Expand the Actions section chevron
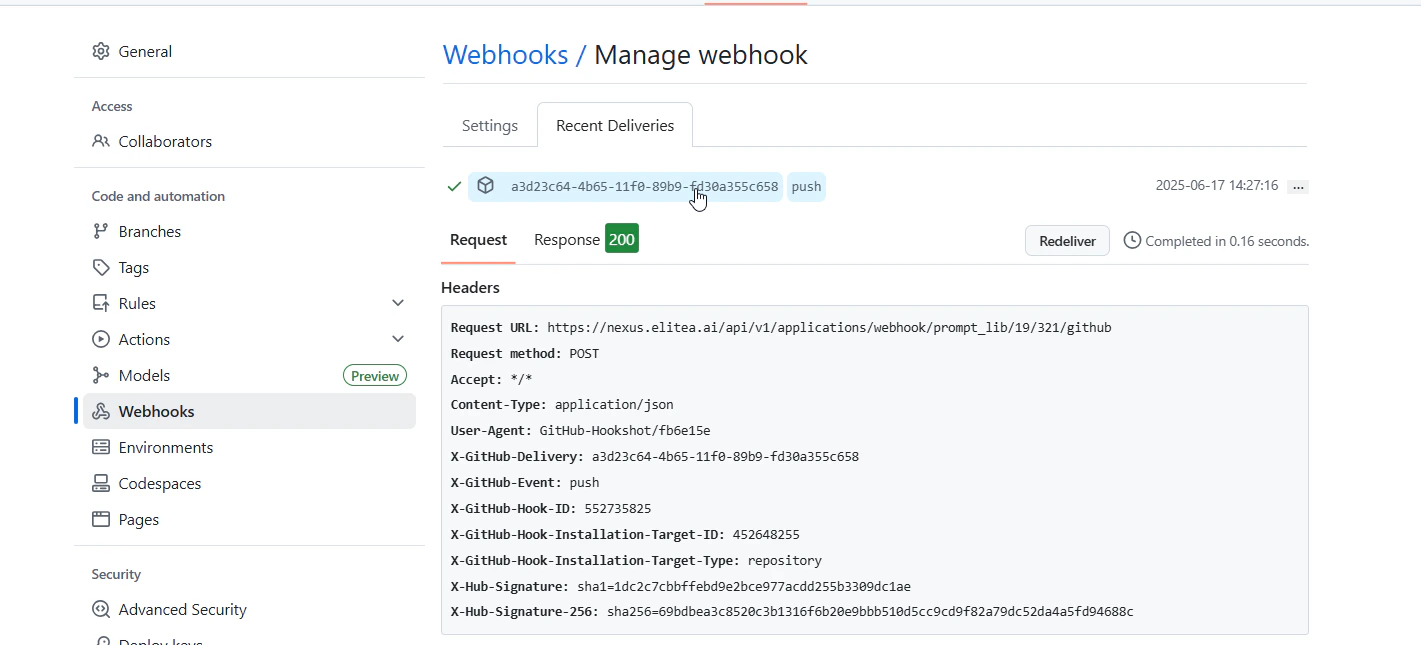Viewport: 1421px width, 645px height. (x=398, y=338)
